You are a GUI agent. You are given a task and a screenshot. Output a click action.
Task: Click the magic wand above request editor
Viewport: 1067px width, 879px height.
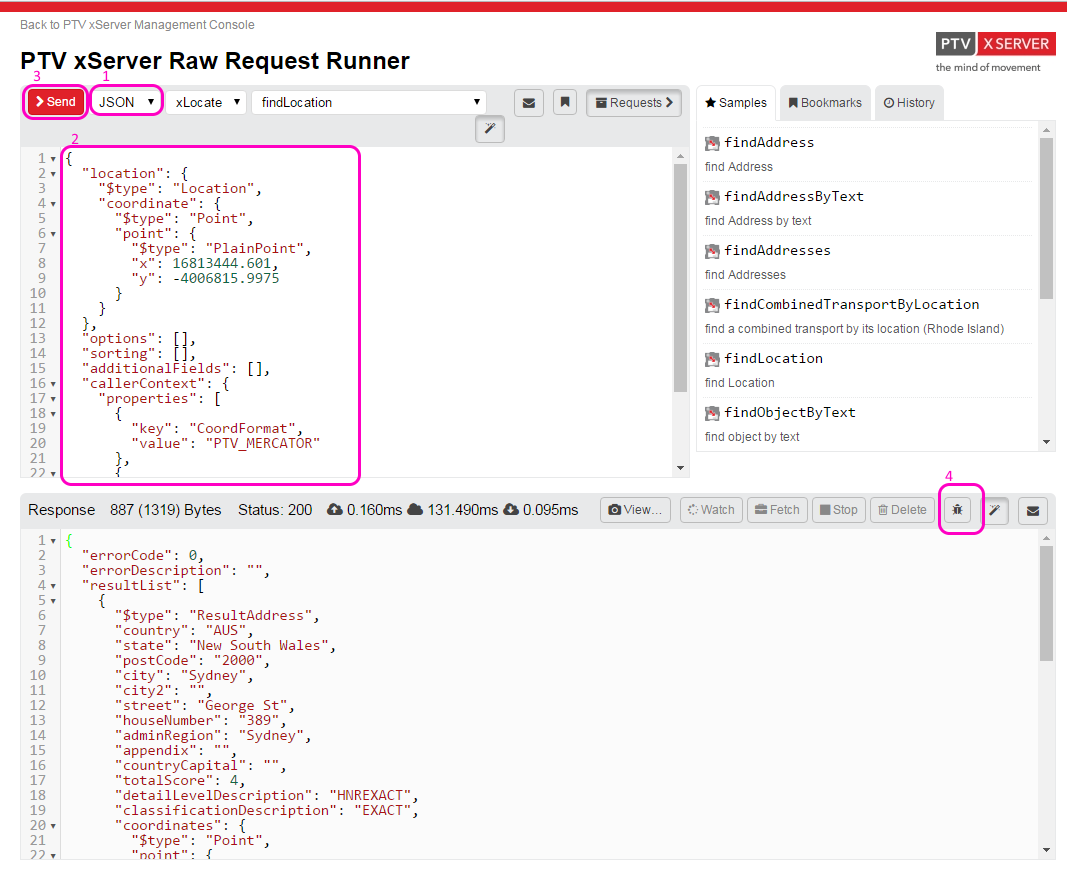tap(490, 129)
